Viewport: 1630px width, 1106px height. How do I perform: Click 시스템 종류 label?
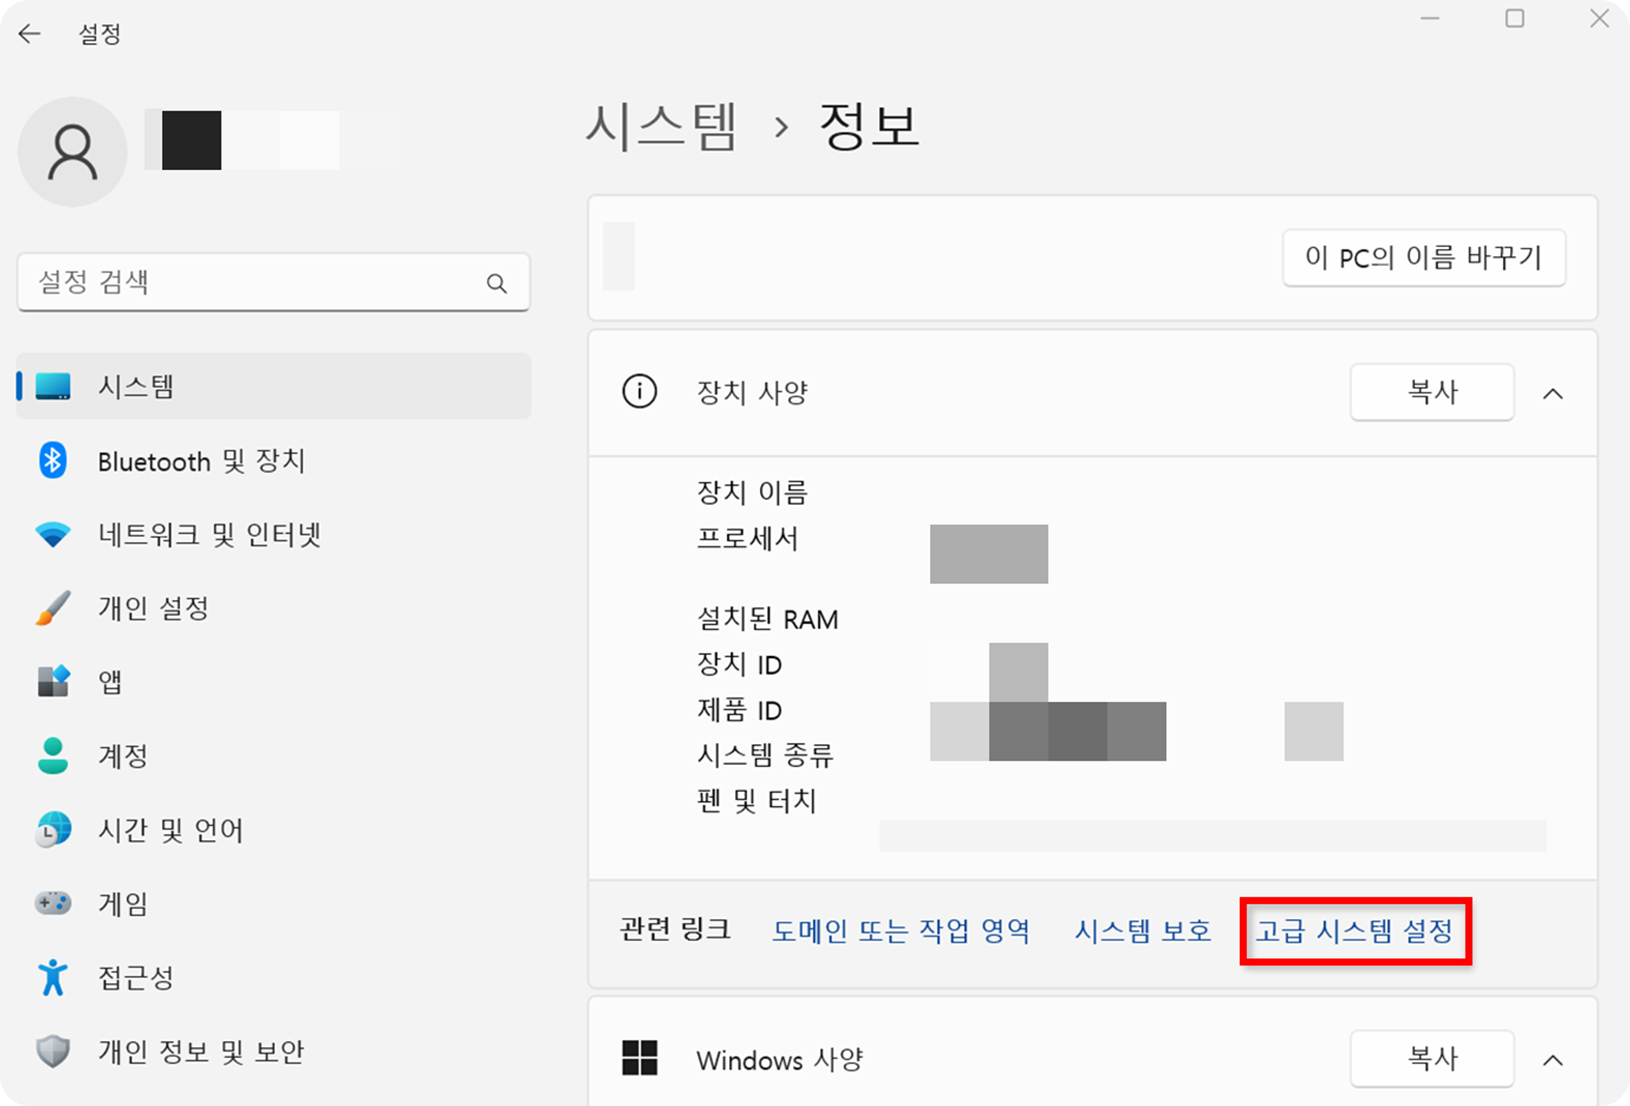(x=765, y=755)
